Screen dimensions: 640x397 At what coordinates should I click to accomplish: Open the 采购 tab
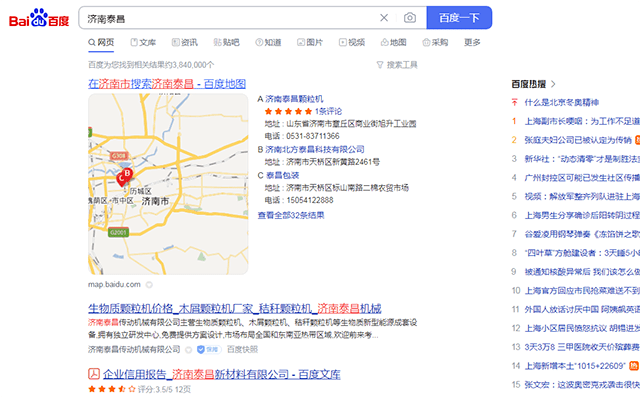[x=436, y=42]
